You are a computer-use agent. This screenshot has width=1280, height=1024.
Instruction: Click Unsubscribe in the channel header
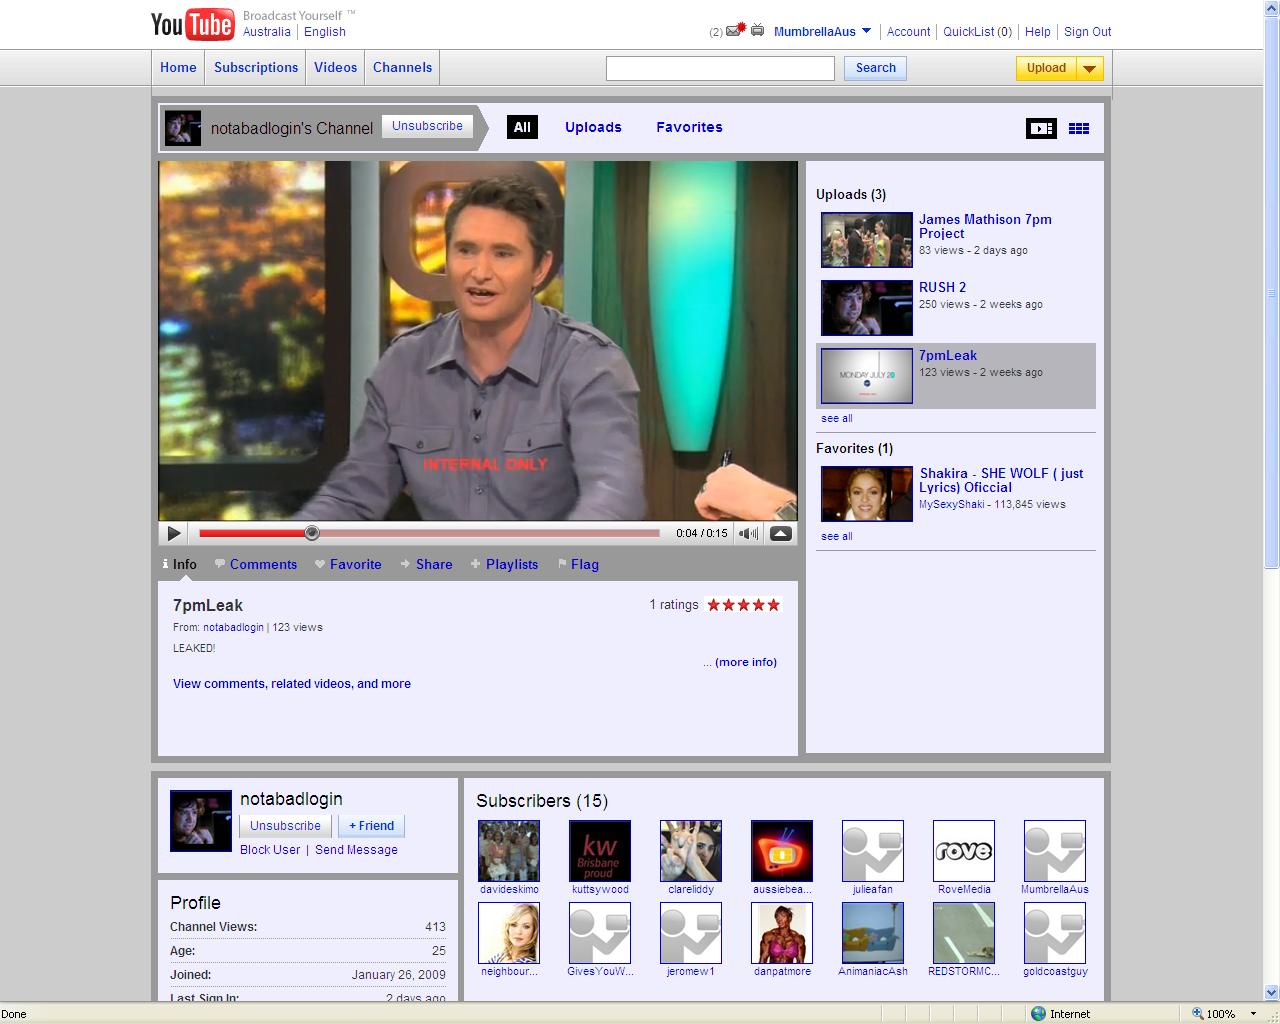[427, 126]
